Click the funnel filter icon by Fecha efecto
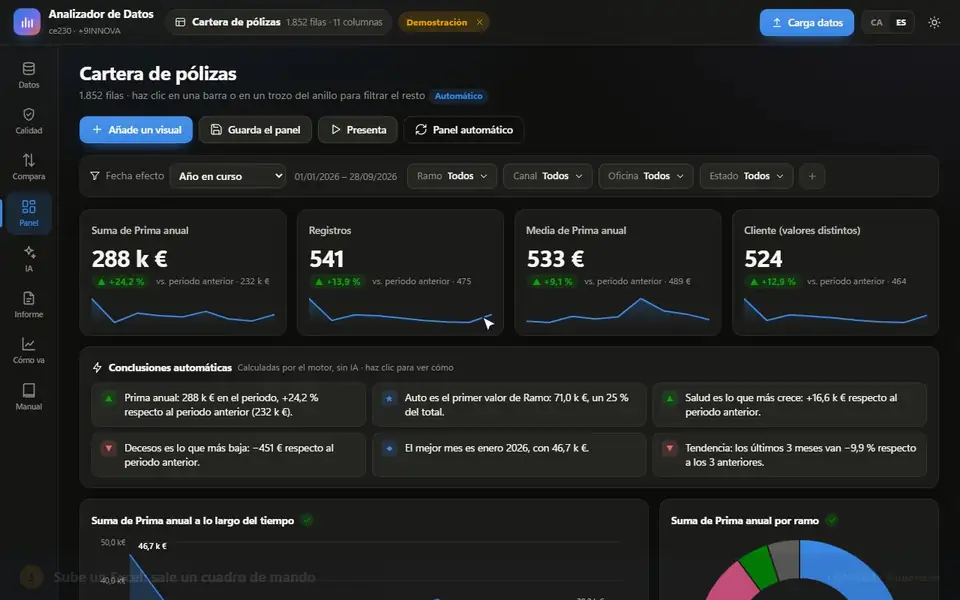This screenshot has height=600, width=960. tap(95, 176)
